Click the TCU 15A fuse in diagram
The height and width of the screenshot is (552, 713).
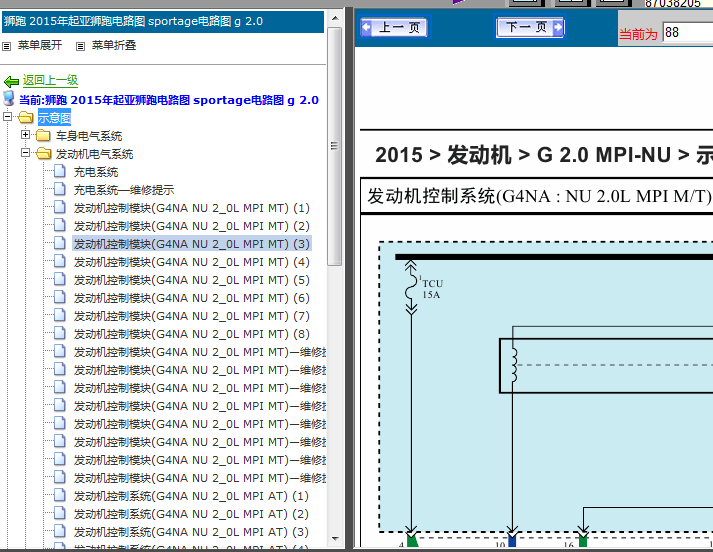click(412, 287)
